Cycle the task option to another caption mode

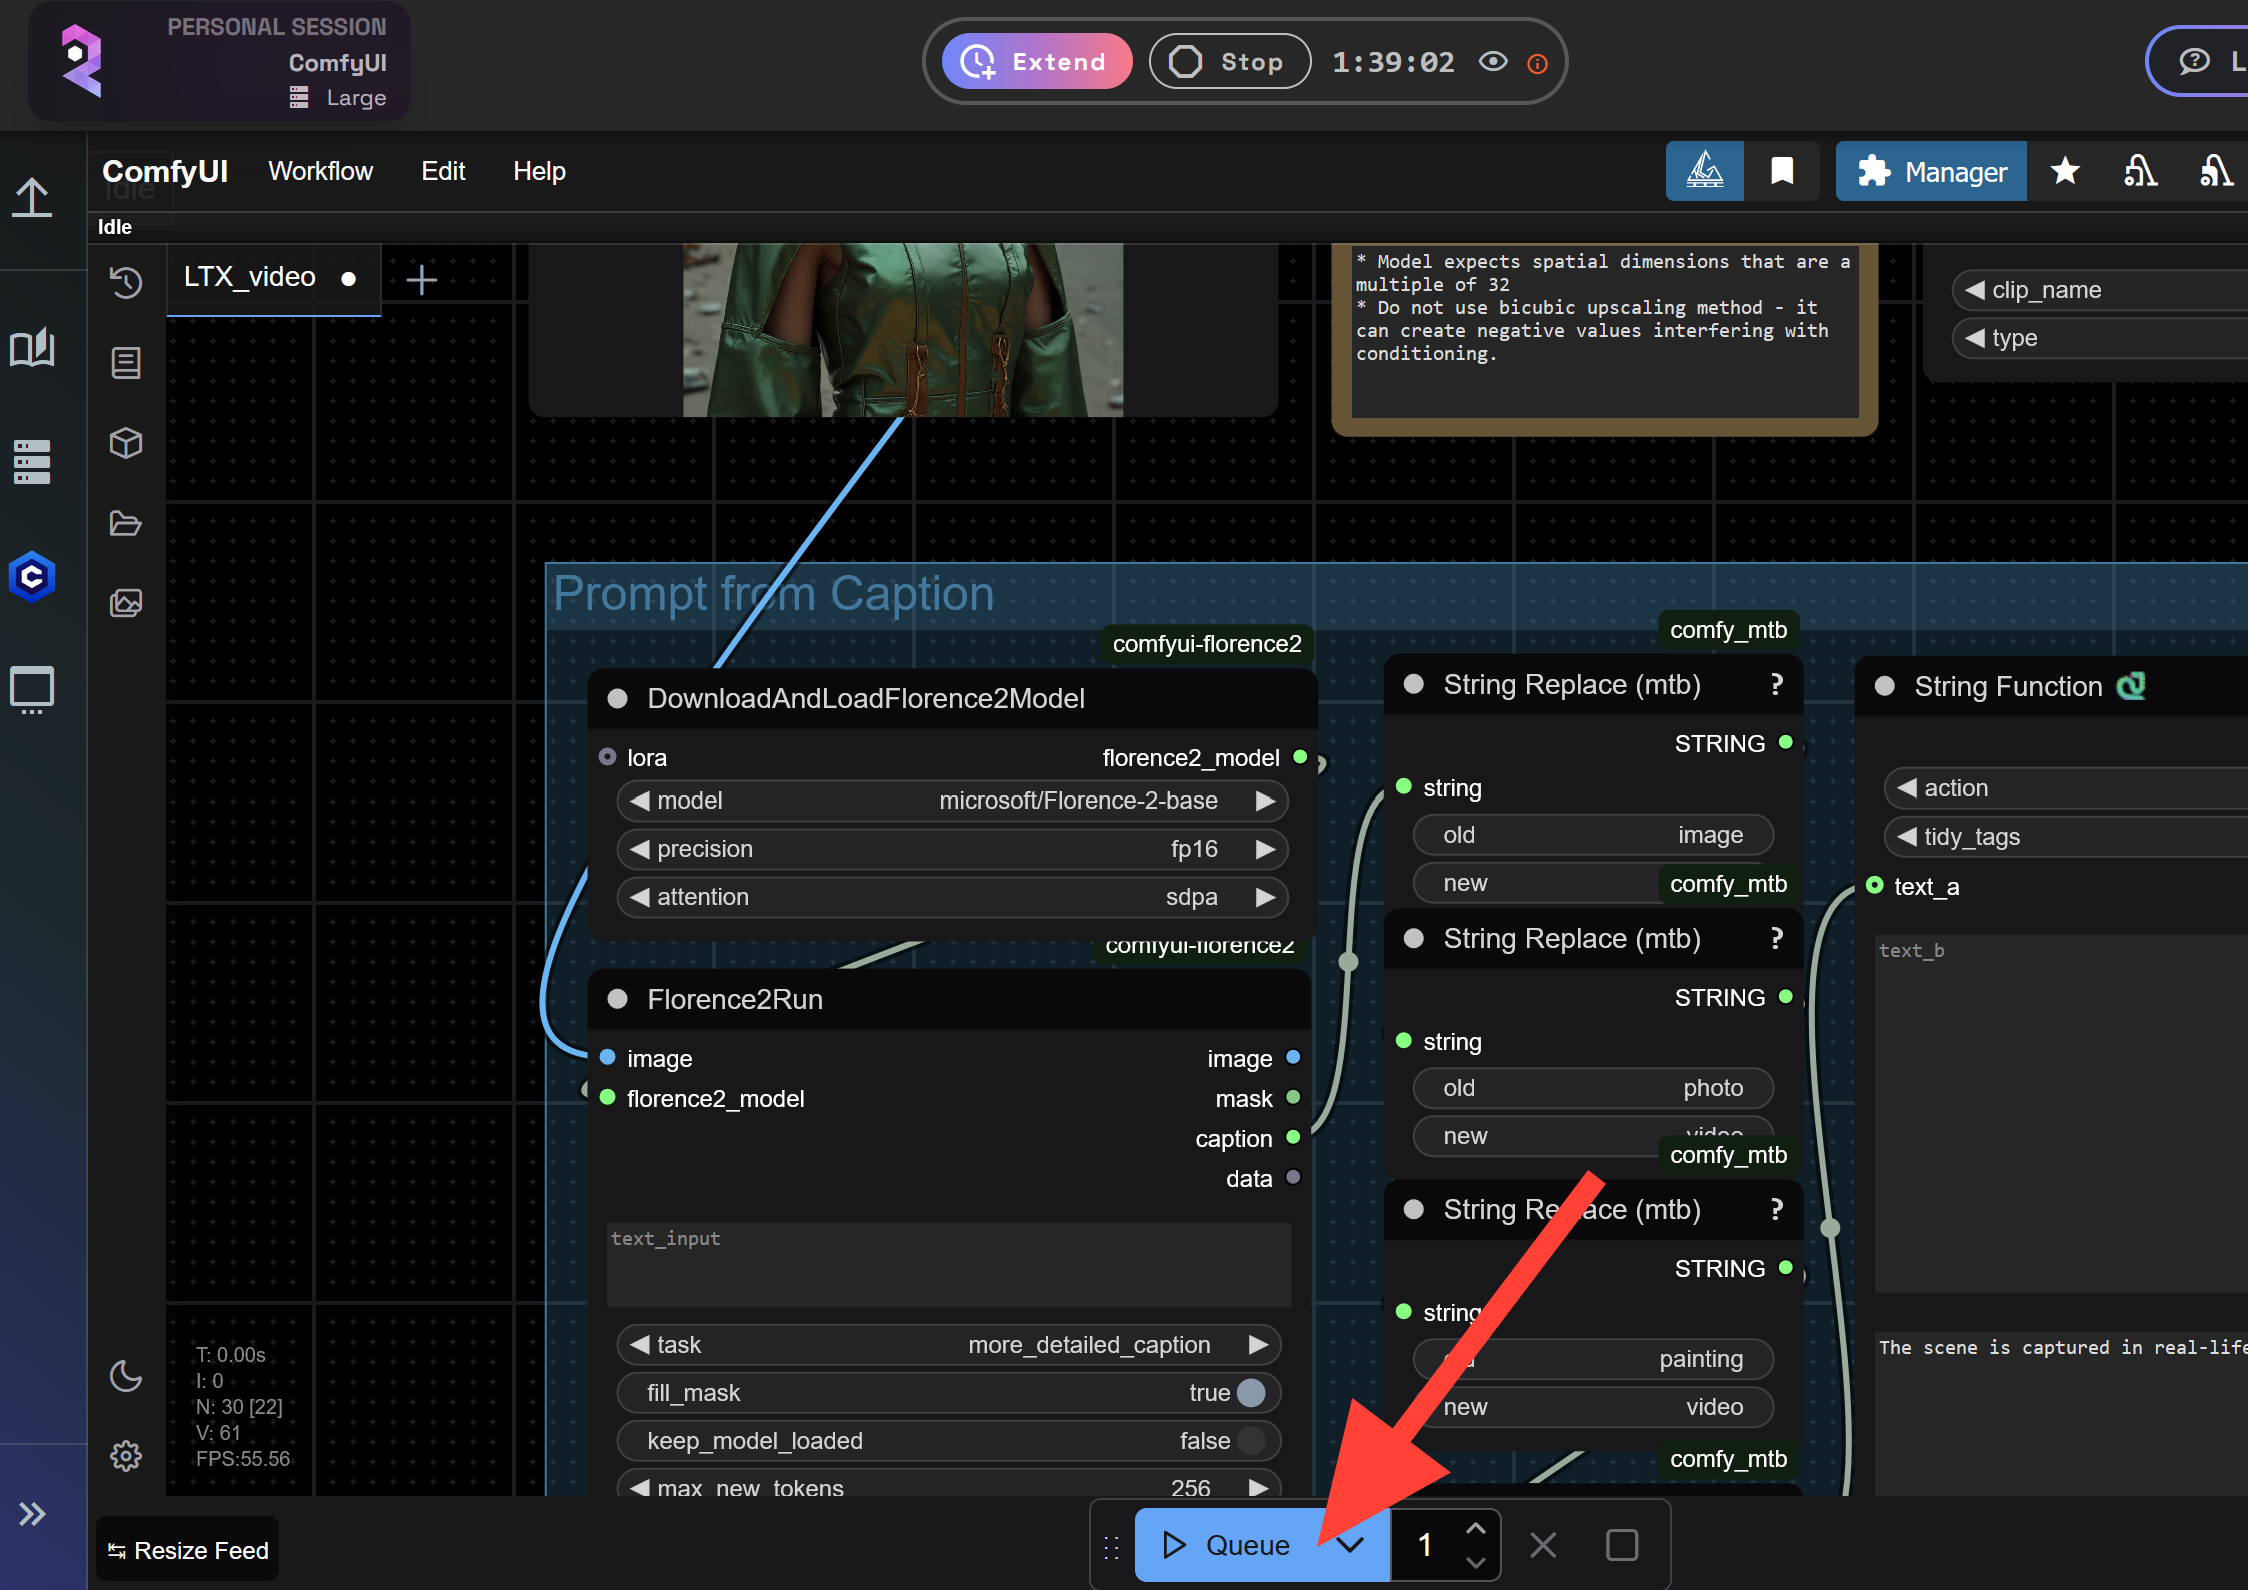pyautogui.click(x=1259, y=1344)
